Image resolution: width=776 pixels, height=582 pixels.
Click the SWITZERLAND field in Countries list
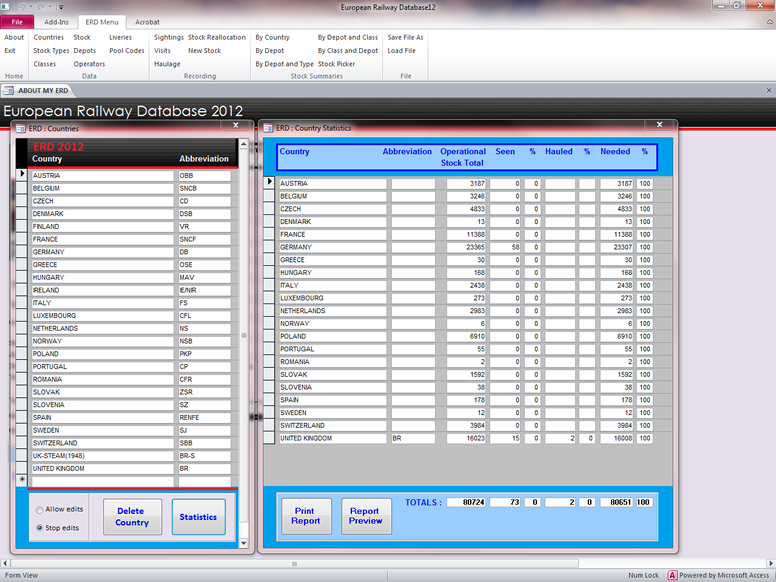point(102,443)
